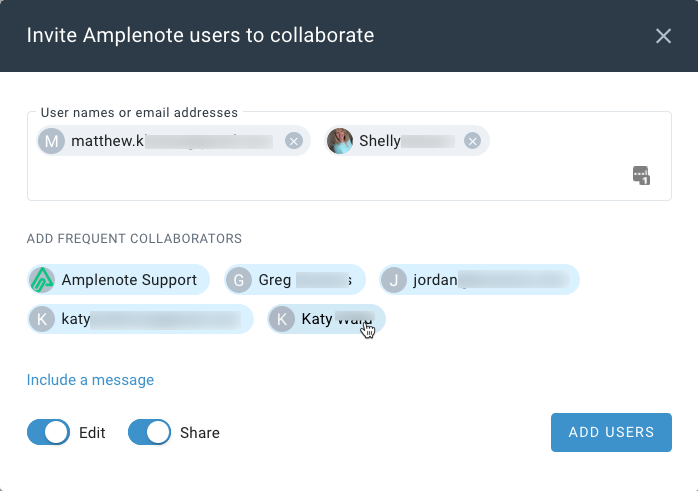
Task: Click the M avatar of matthew.k chip
Action: tap(51, 141)
